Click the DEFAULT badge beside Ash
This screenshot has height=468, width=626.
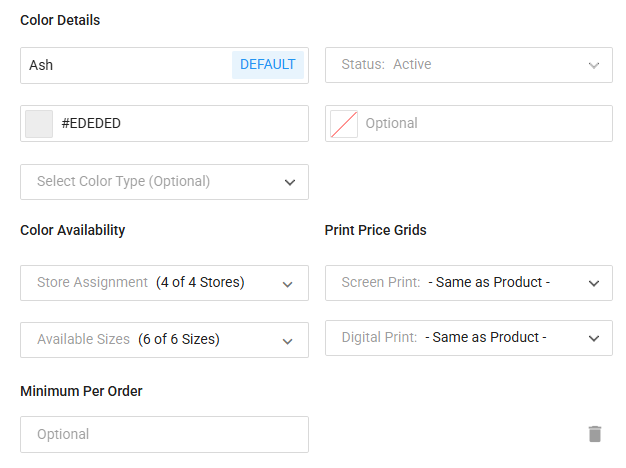click(268, 65)
